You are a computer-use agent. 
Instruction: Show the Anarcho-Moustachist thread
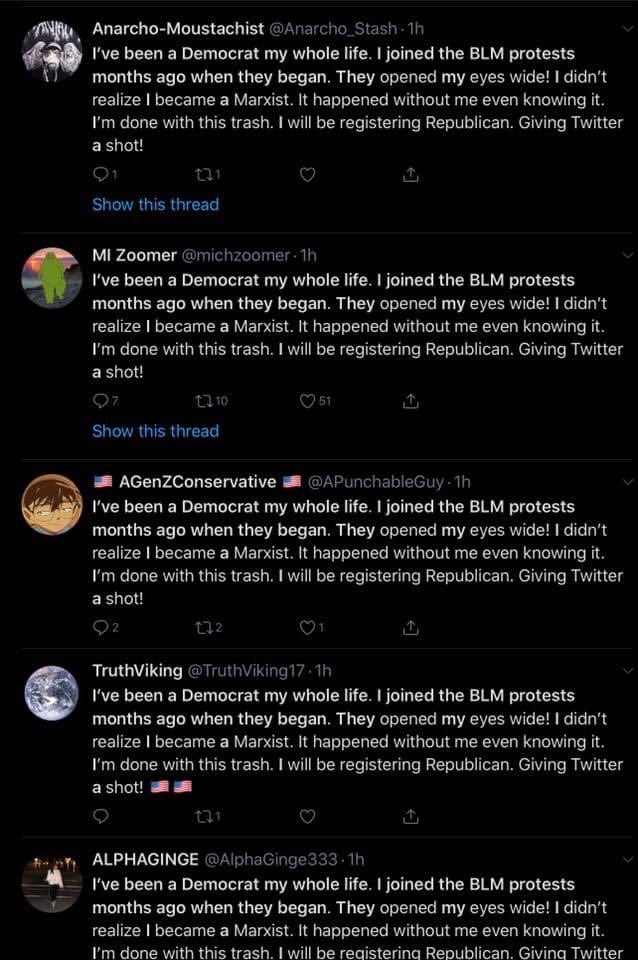pos(156,204)
